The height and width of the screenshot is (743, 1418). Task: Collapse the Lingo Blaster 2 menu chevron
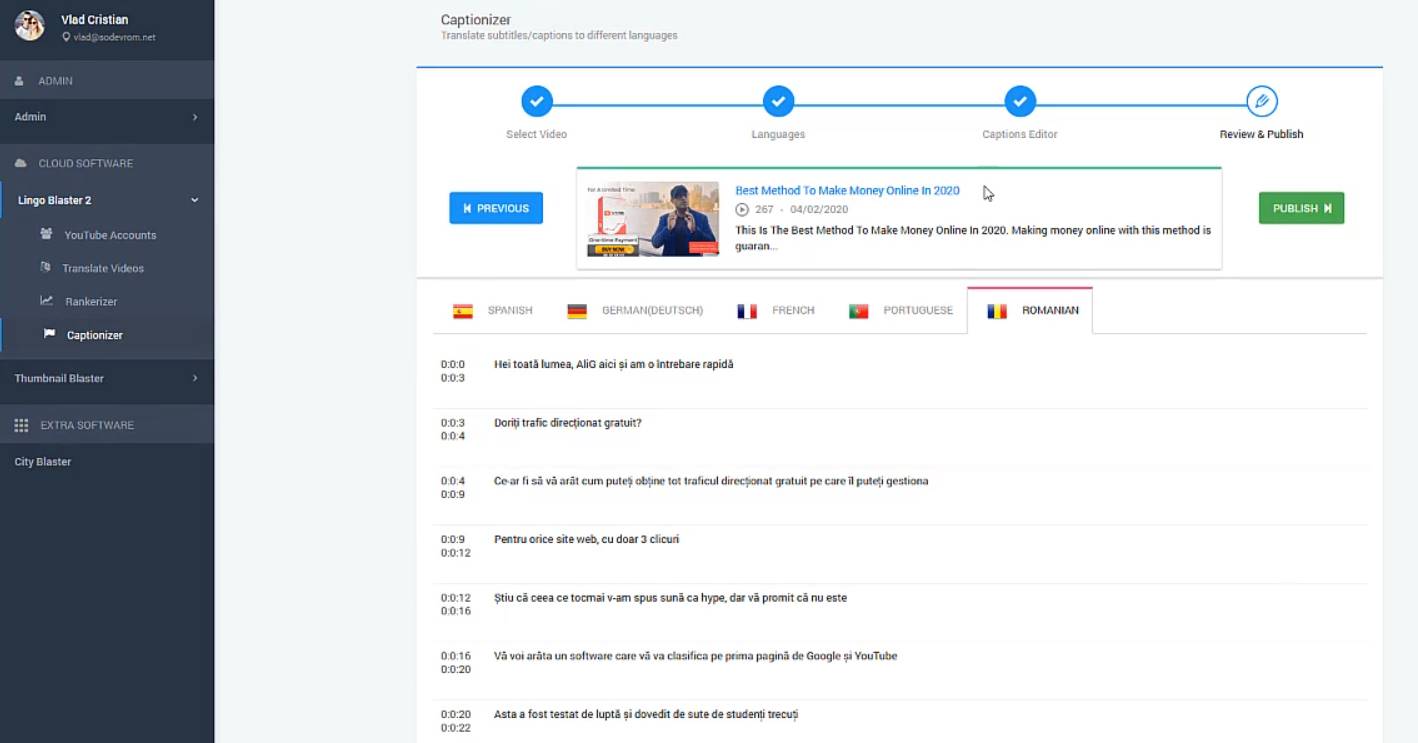[x=195, y=200]
